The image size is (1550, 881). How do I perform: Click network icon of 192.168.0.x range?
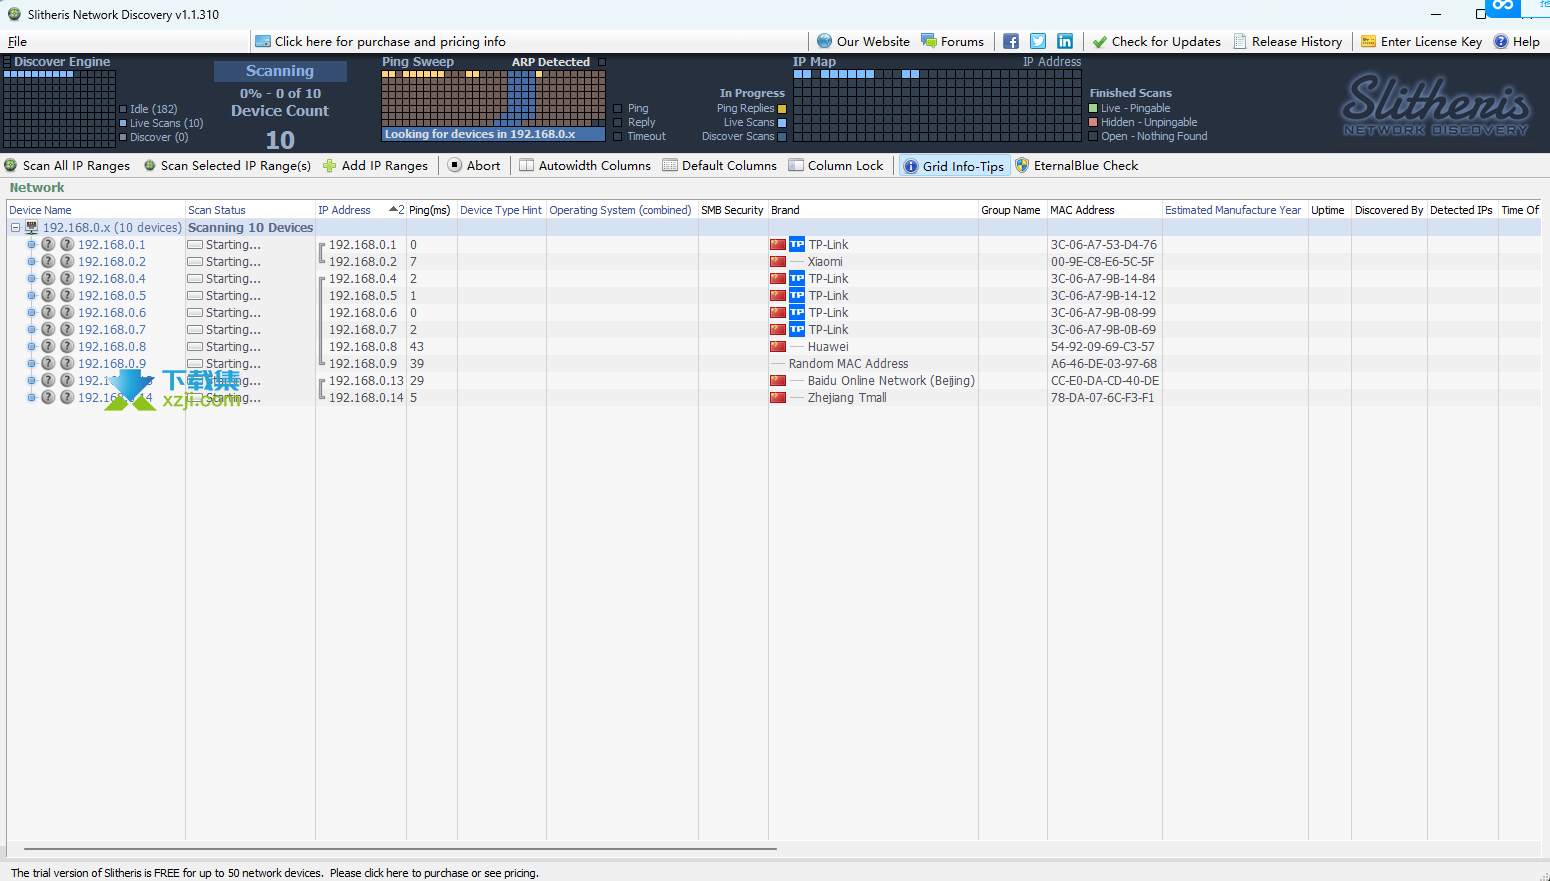click(32, 227)
